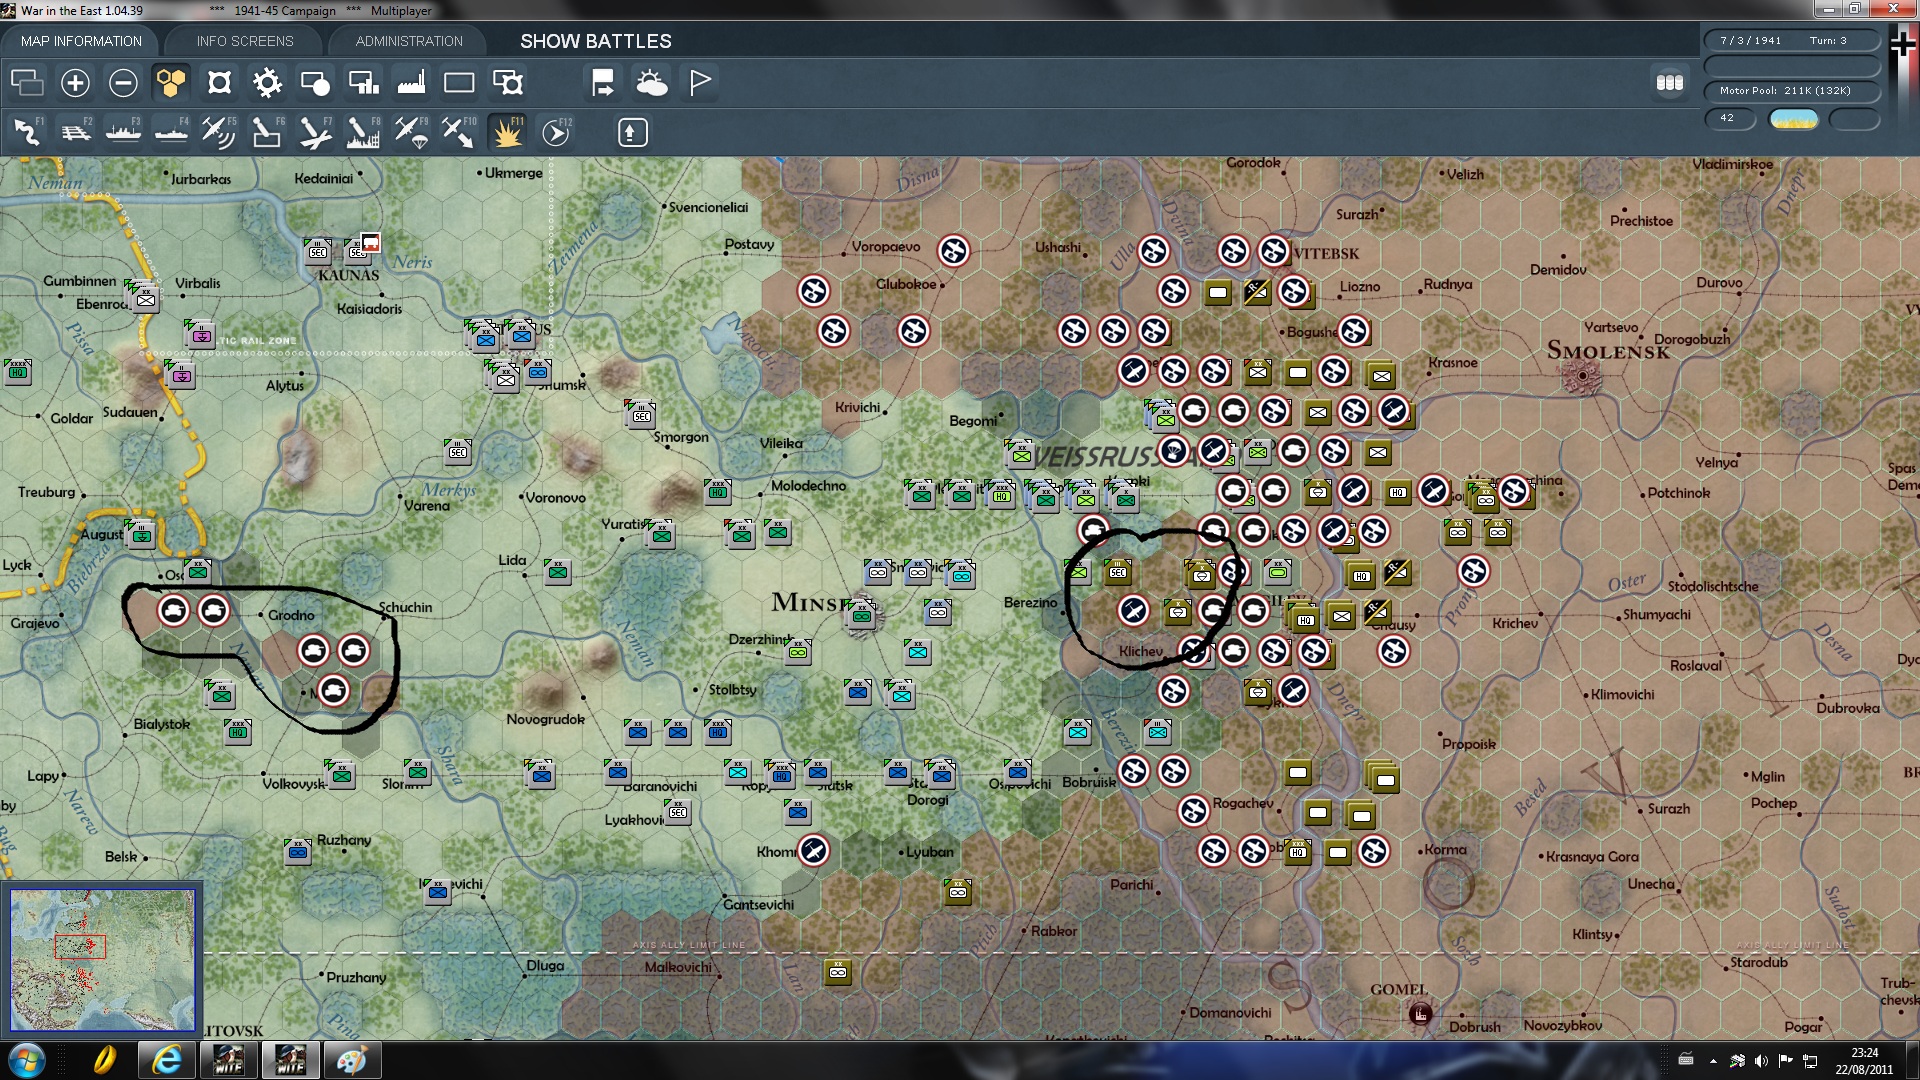This screenshot has height=1080, width=1920.
Task: Click the four-pointed square icon beside hex grid
Action: (219, 83)
